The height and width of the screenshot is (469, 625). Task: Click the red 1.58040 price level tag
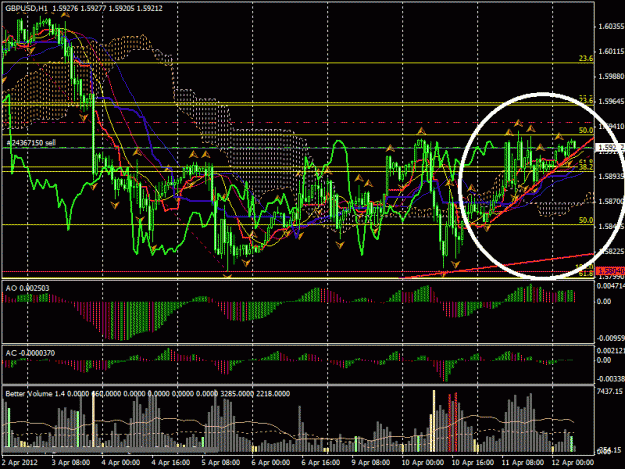point(610,271)
